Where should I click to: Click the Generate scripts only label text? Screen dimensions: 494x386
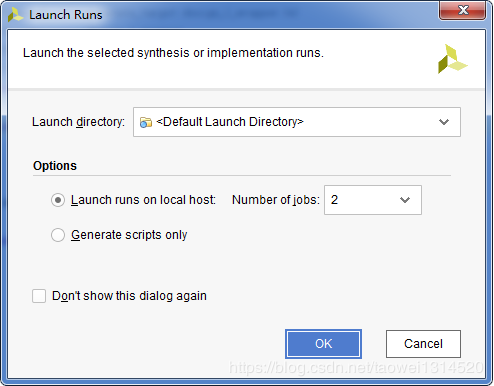point(129,235)
